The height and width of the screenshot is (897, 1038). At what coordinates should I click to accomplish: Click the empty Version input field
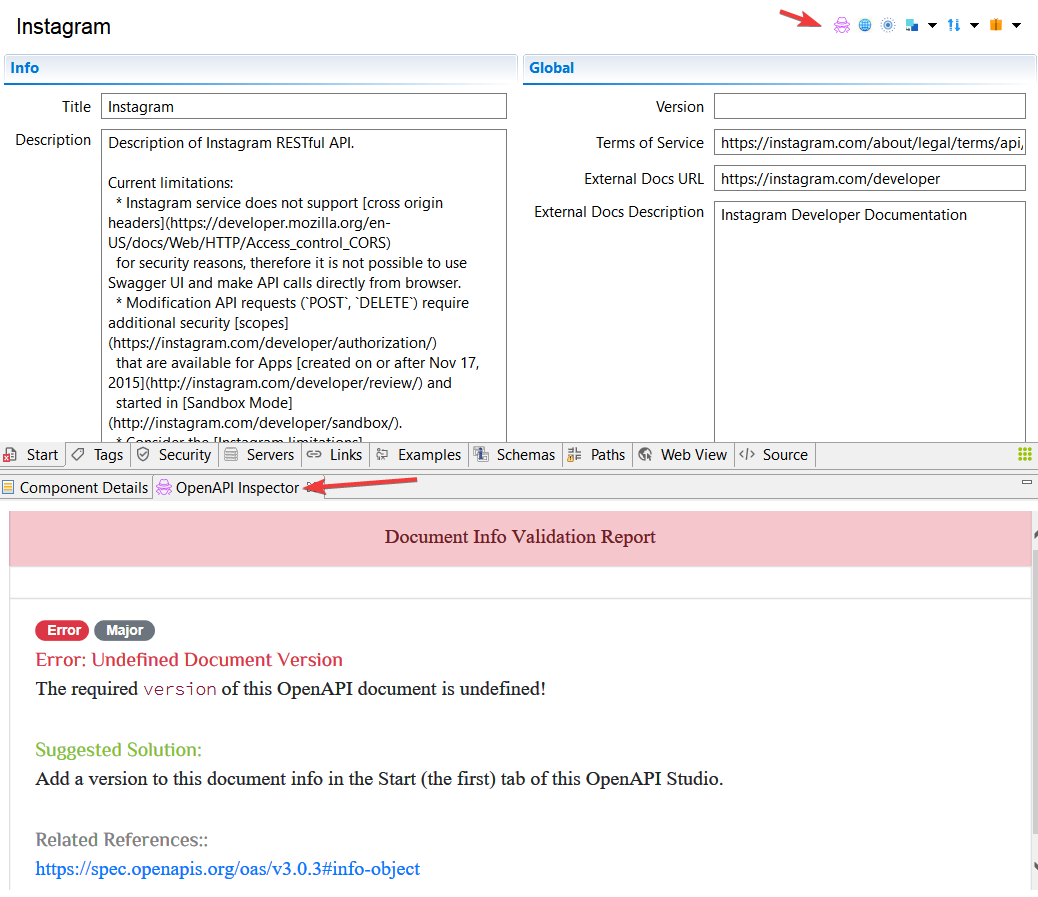tap(869, 106)
